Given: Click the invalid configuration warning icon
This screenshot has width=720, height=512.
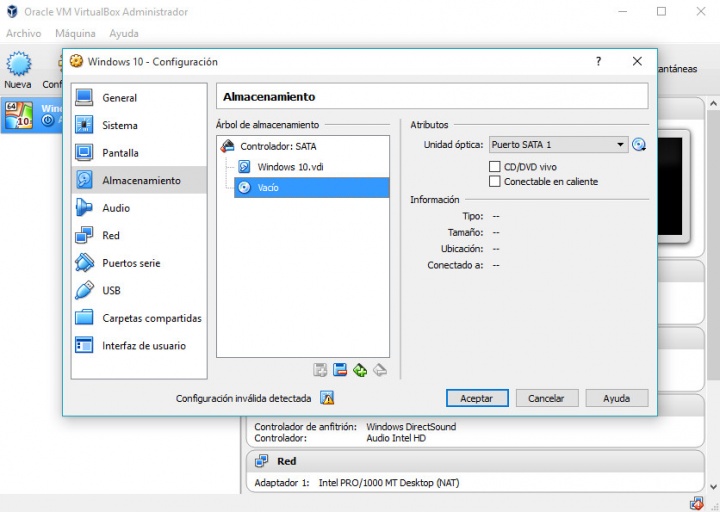Looking at the screenshot, I should [x=327, y=398].
